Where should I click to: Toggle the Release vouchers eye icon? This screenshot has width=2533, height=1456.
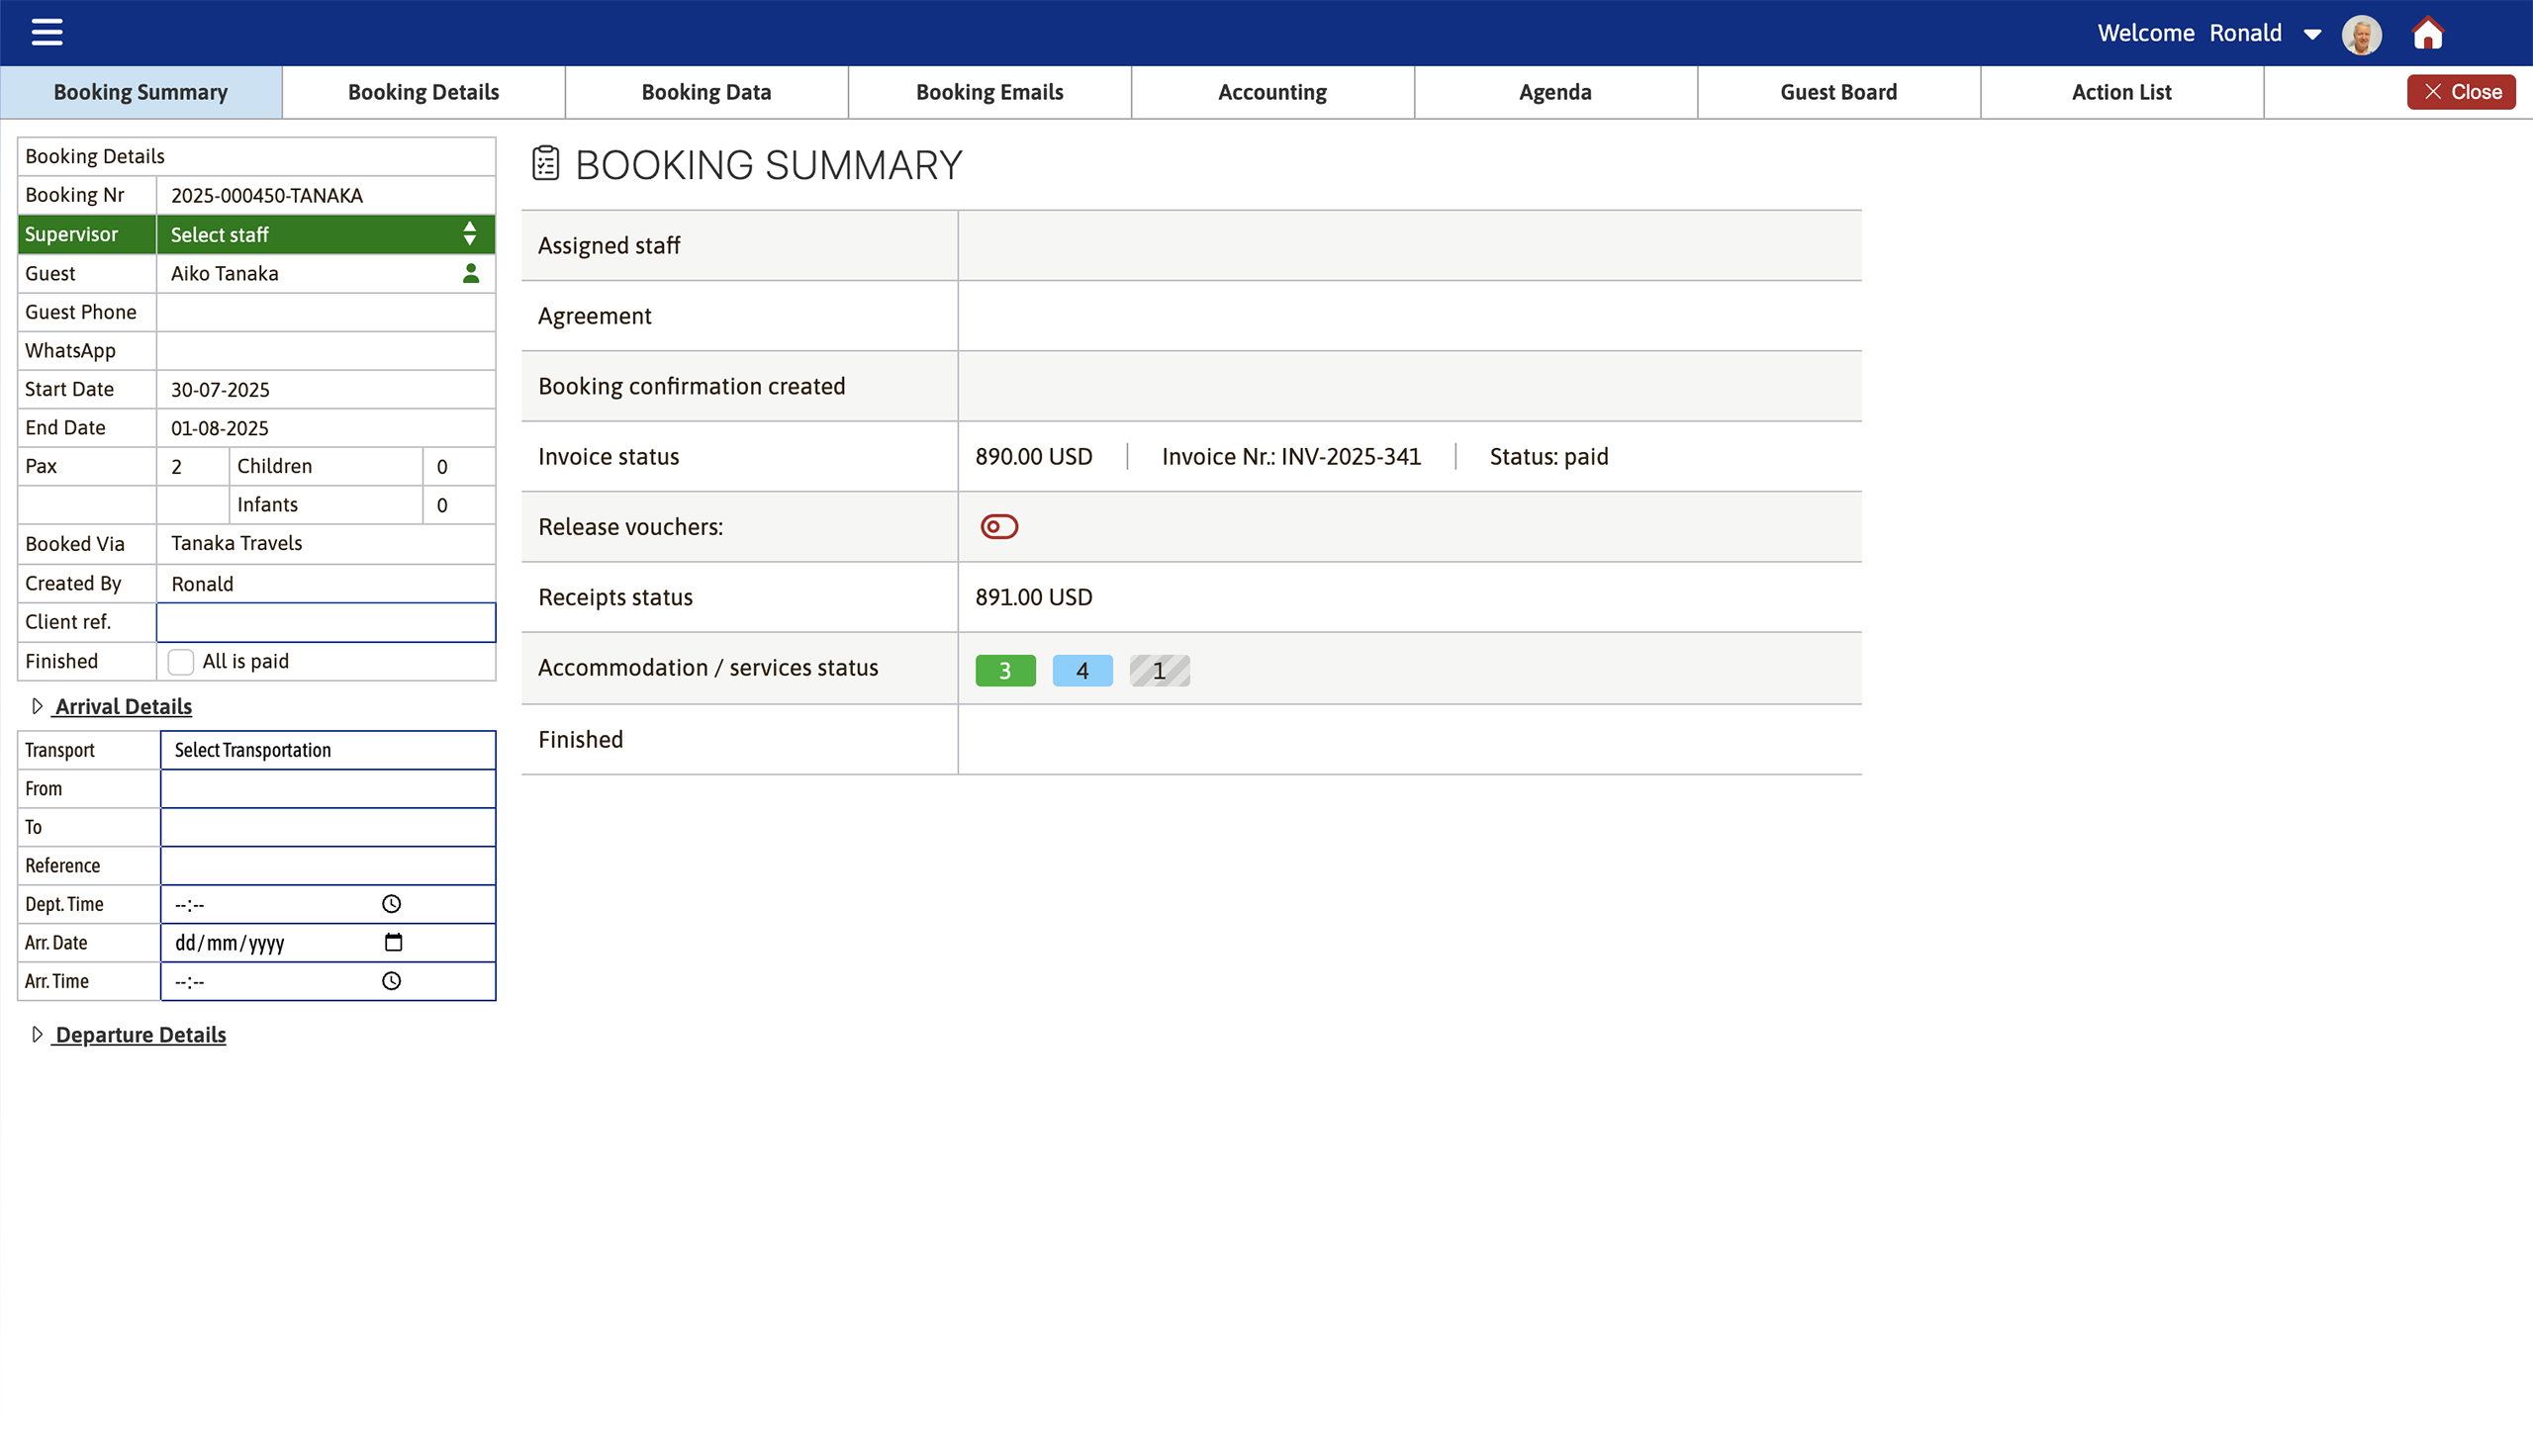pyautogui.click(x=998, y=526)
